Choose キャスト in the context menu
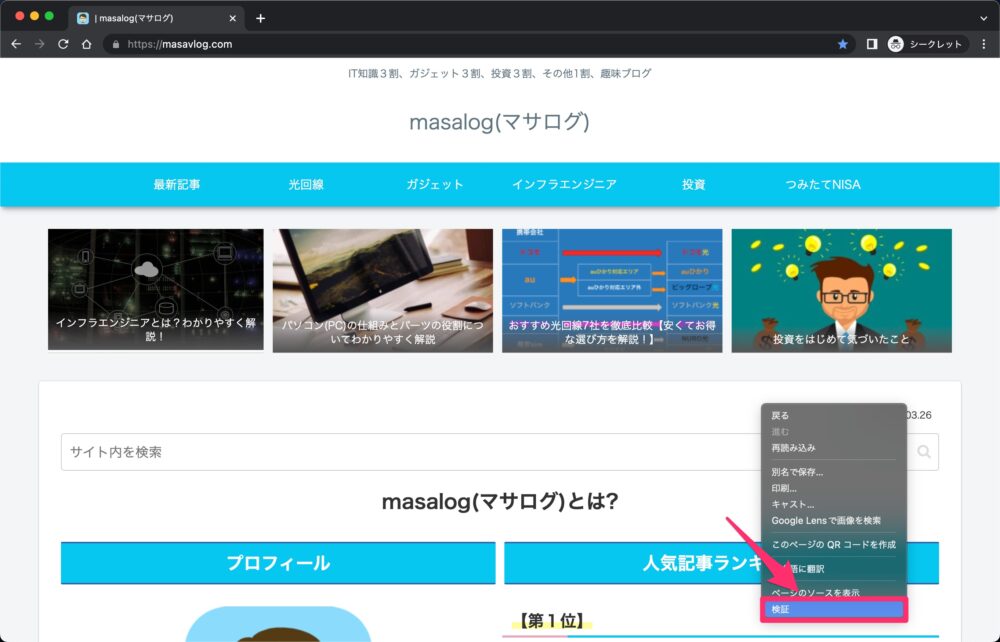The width and height of the screenshot is (1000, 642). coord(834,504)
